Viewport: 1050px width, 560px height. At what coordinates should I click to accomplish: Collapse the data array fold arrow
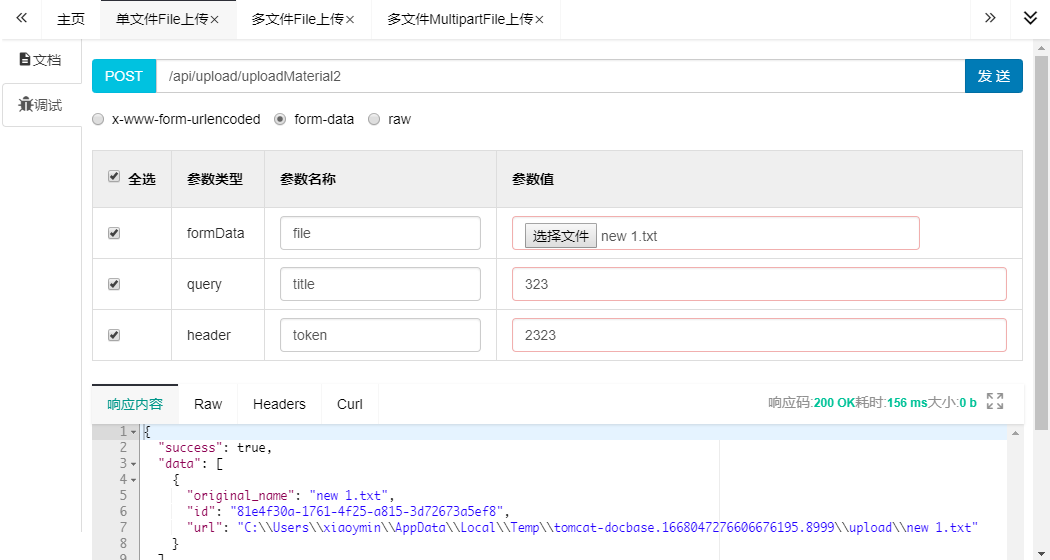tap(134, 464)
